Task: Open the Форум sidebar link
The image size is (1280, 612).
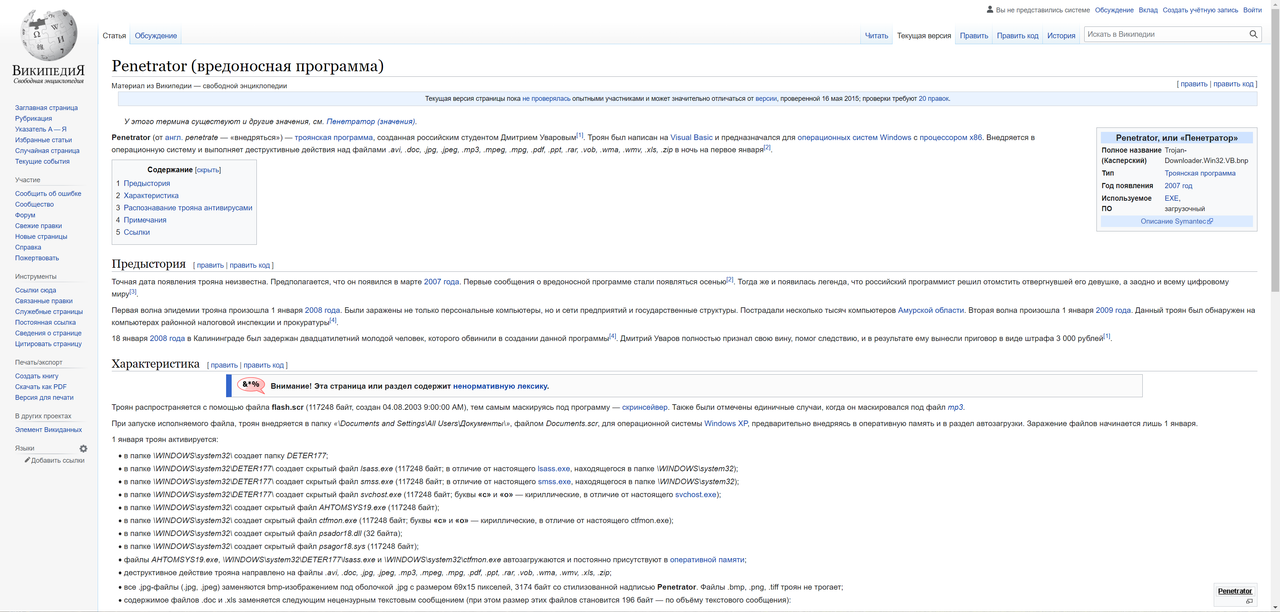Action: coord(25,215)
